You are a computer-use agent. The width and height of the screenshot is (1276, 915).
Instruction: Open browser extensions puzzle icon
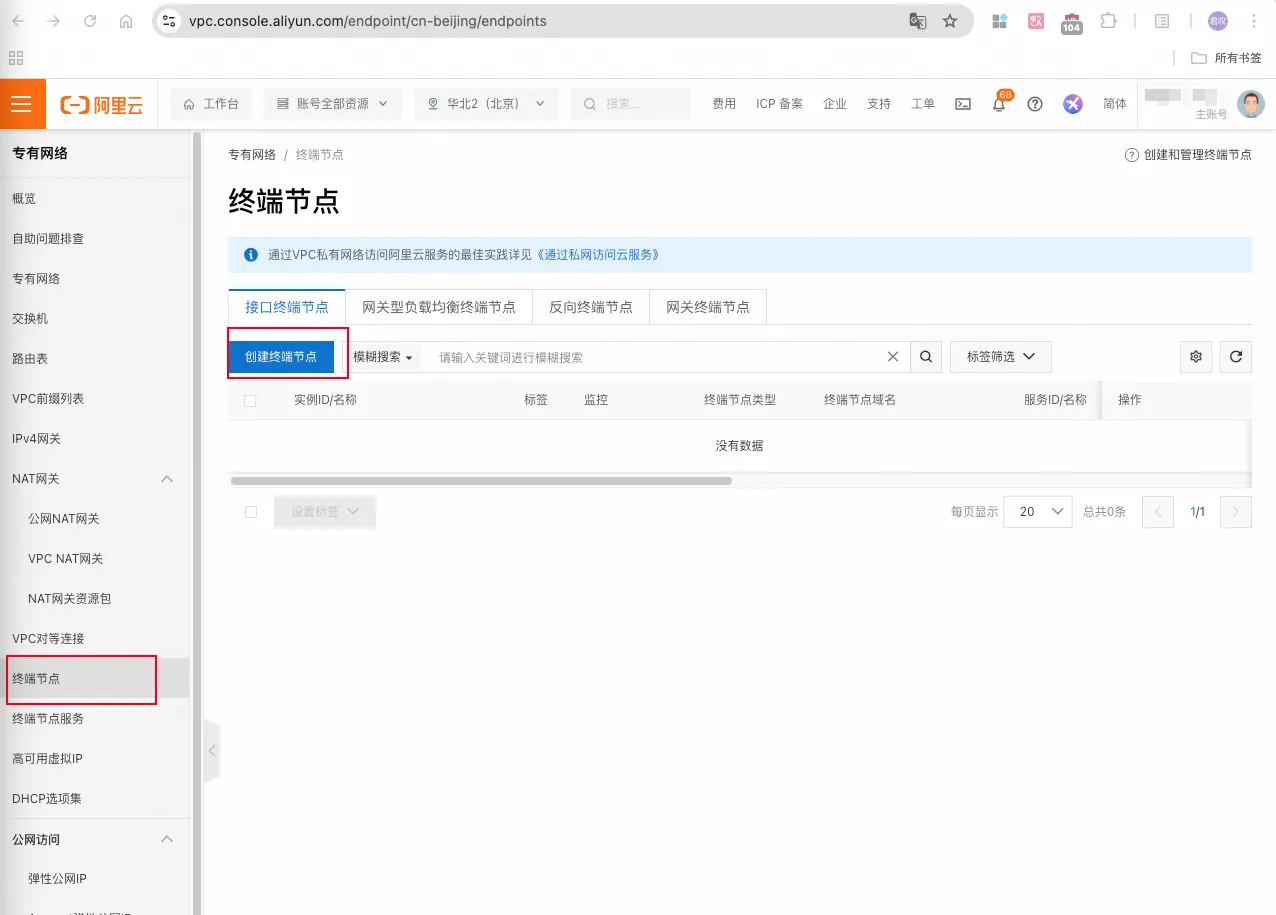tap(1108, 21)
